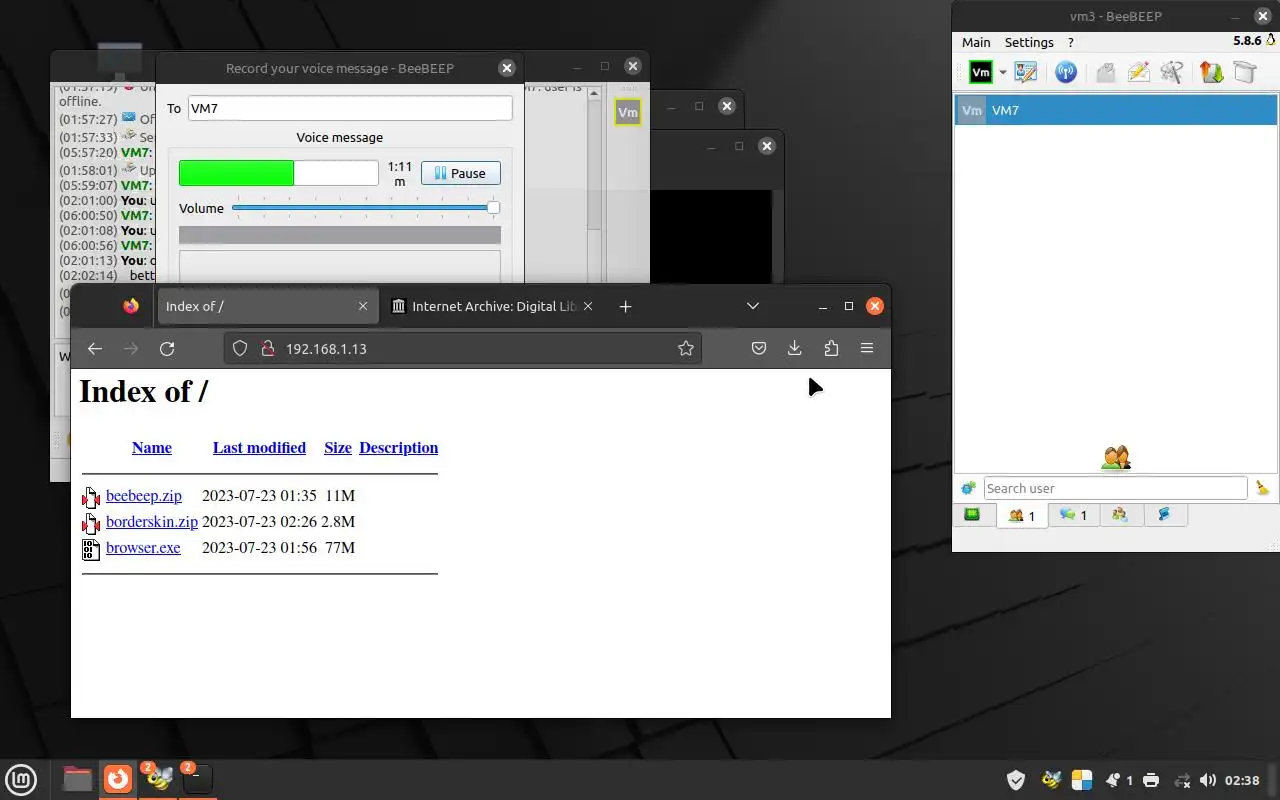Sort listing by Description column
This screenshot has height=800, width=1280.
tap(399, 448)
